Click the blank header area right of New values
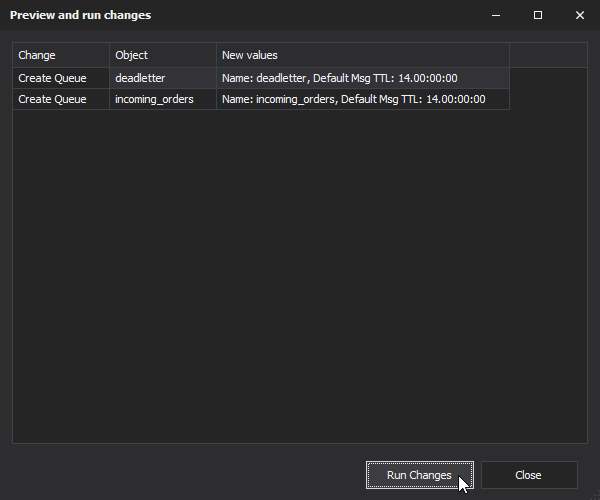This screenshot has width=600, height=500. [x=548, y=55]
